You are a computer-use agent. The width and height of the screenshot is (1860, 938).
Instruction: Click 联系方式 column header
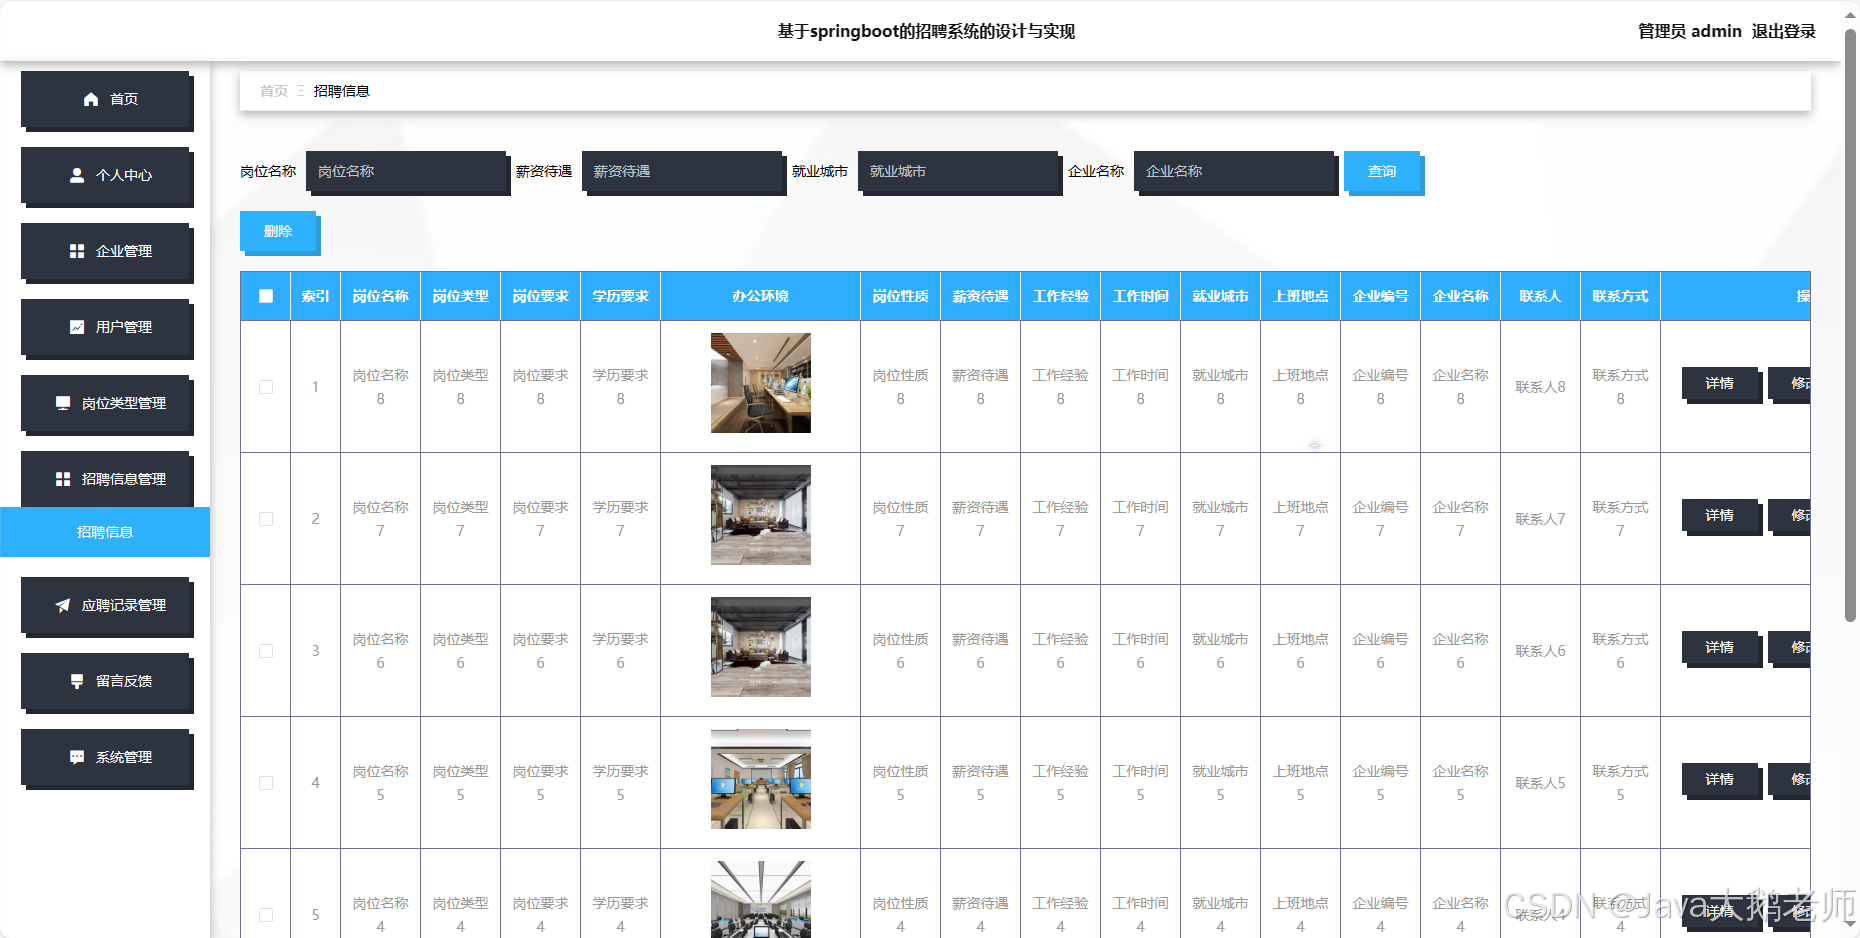coord(1621,296)
